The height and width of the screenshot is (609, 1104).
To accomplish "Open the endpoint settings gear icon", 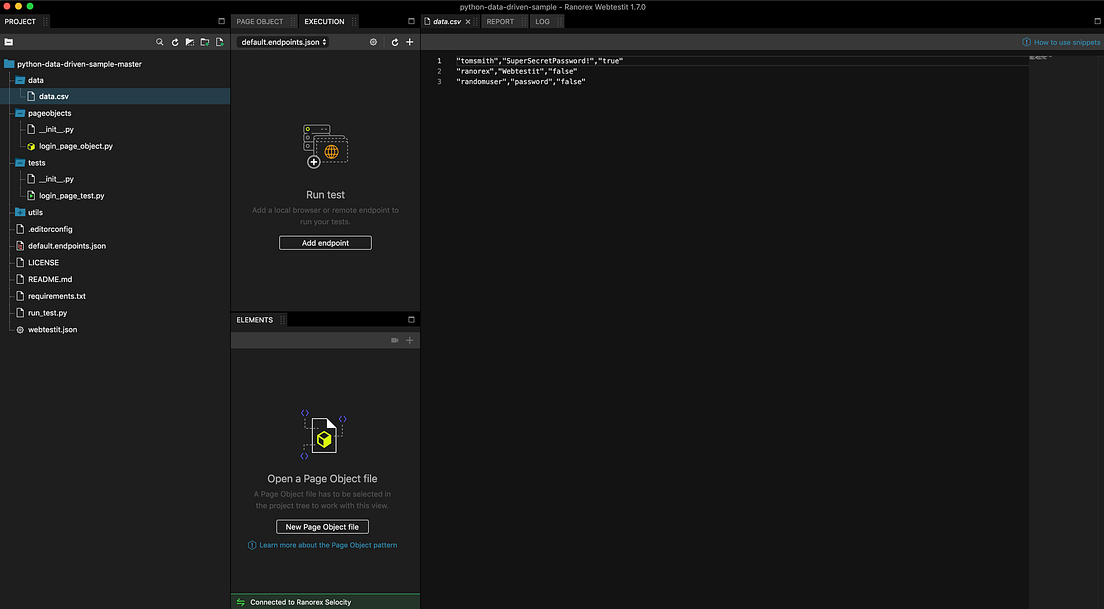I will 373,42.
